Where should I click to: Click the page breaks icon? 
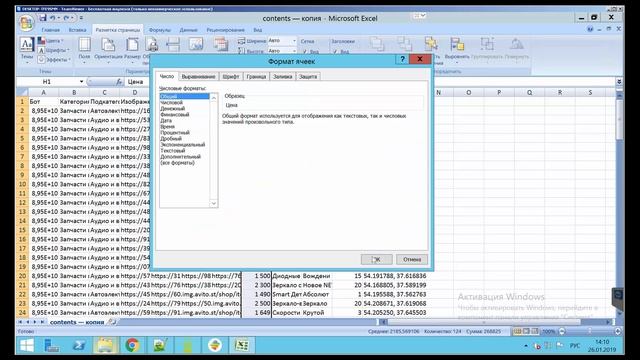click(x=173, y=45)
